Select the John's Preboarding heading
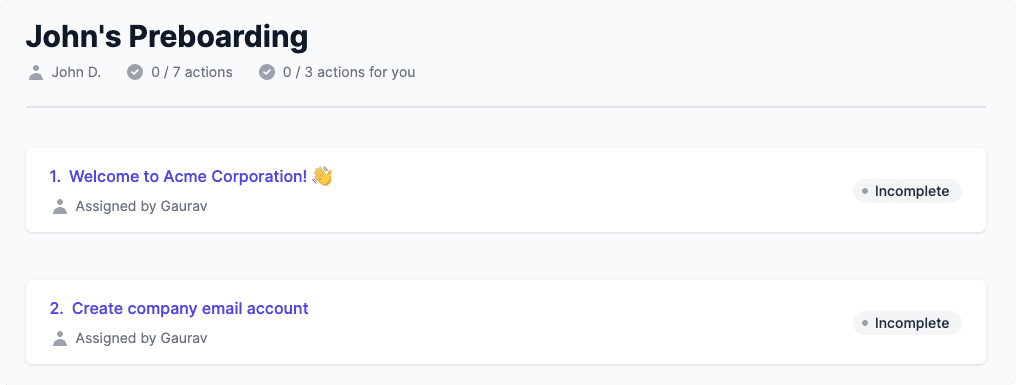 [167, 36]
